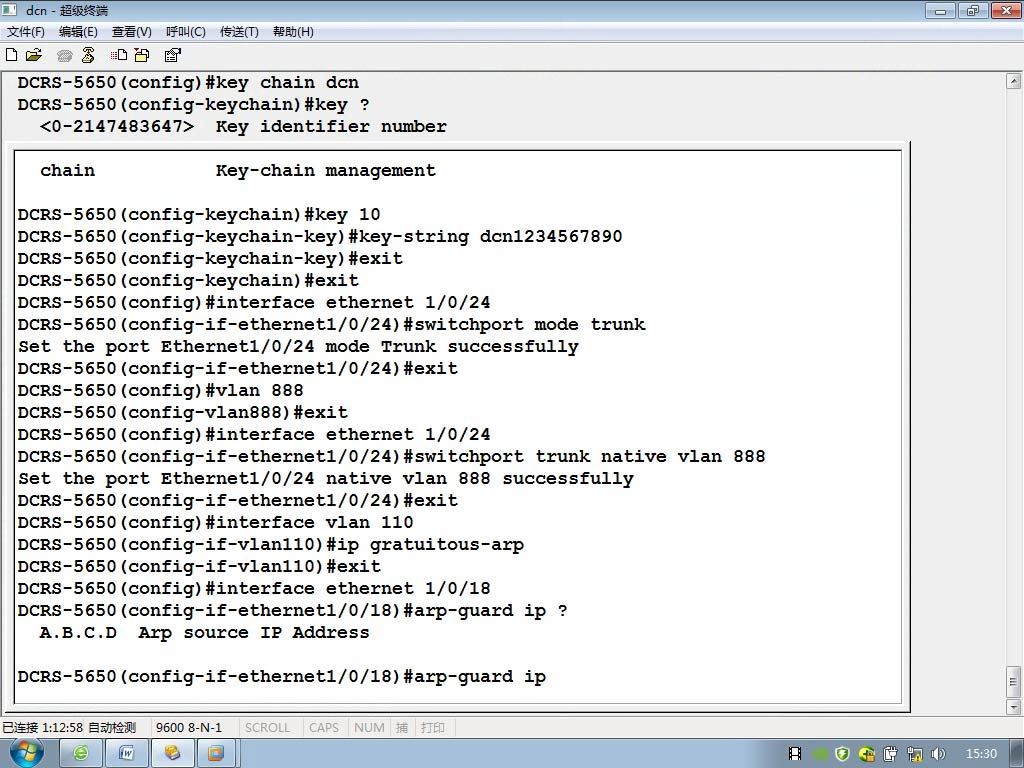
Task: Click the text 'Key identifier number'
Action: [x=331, y=127]
